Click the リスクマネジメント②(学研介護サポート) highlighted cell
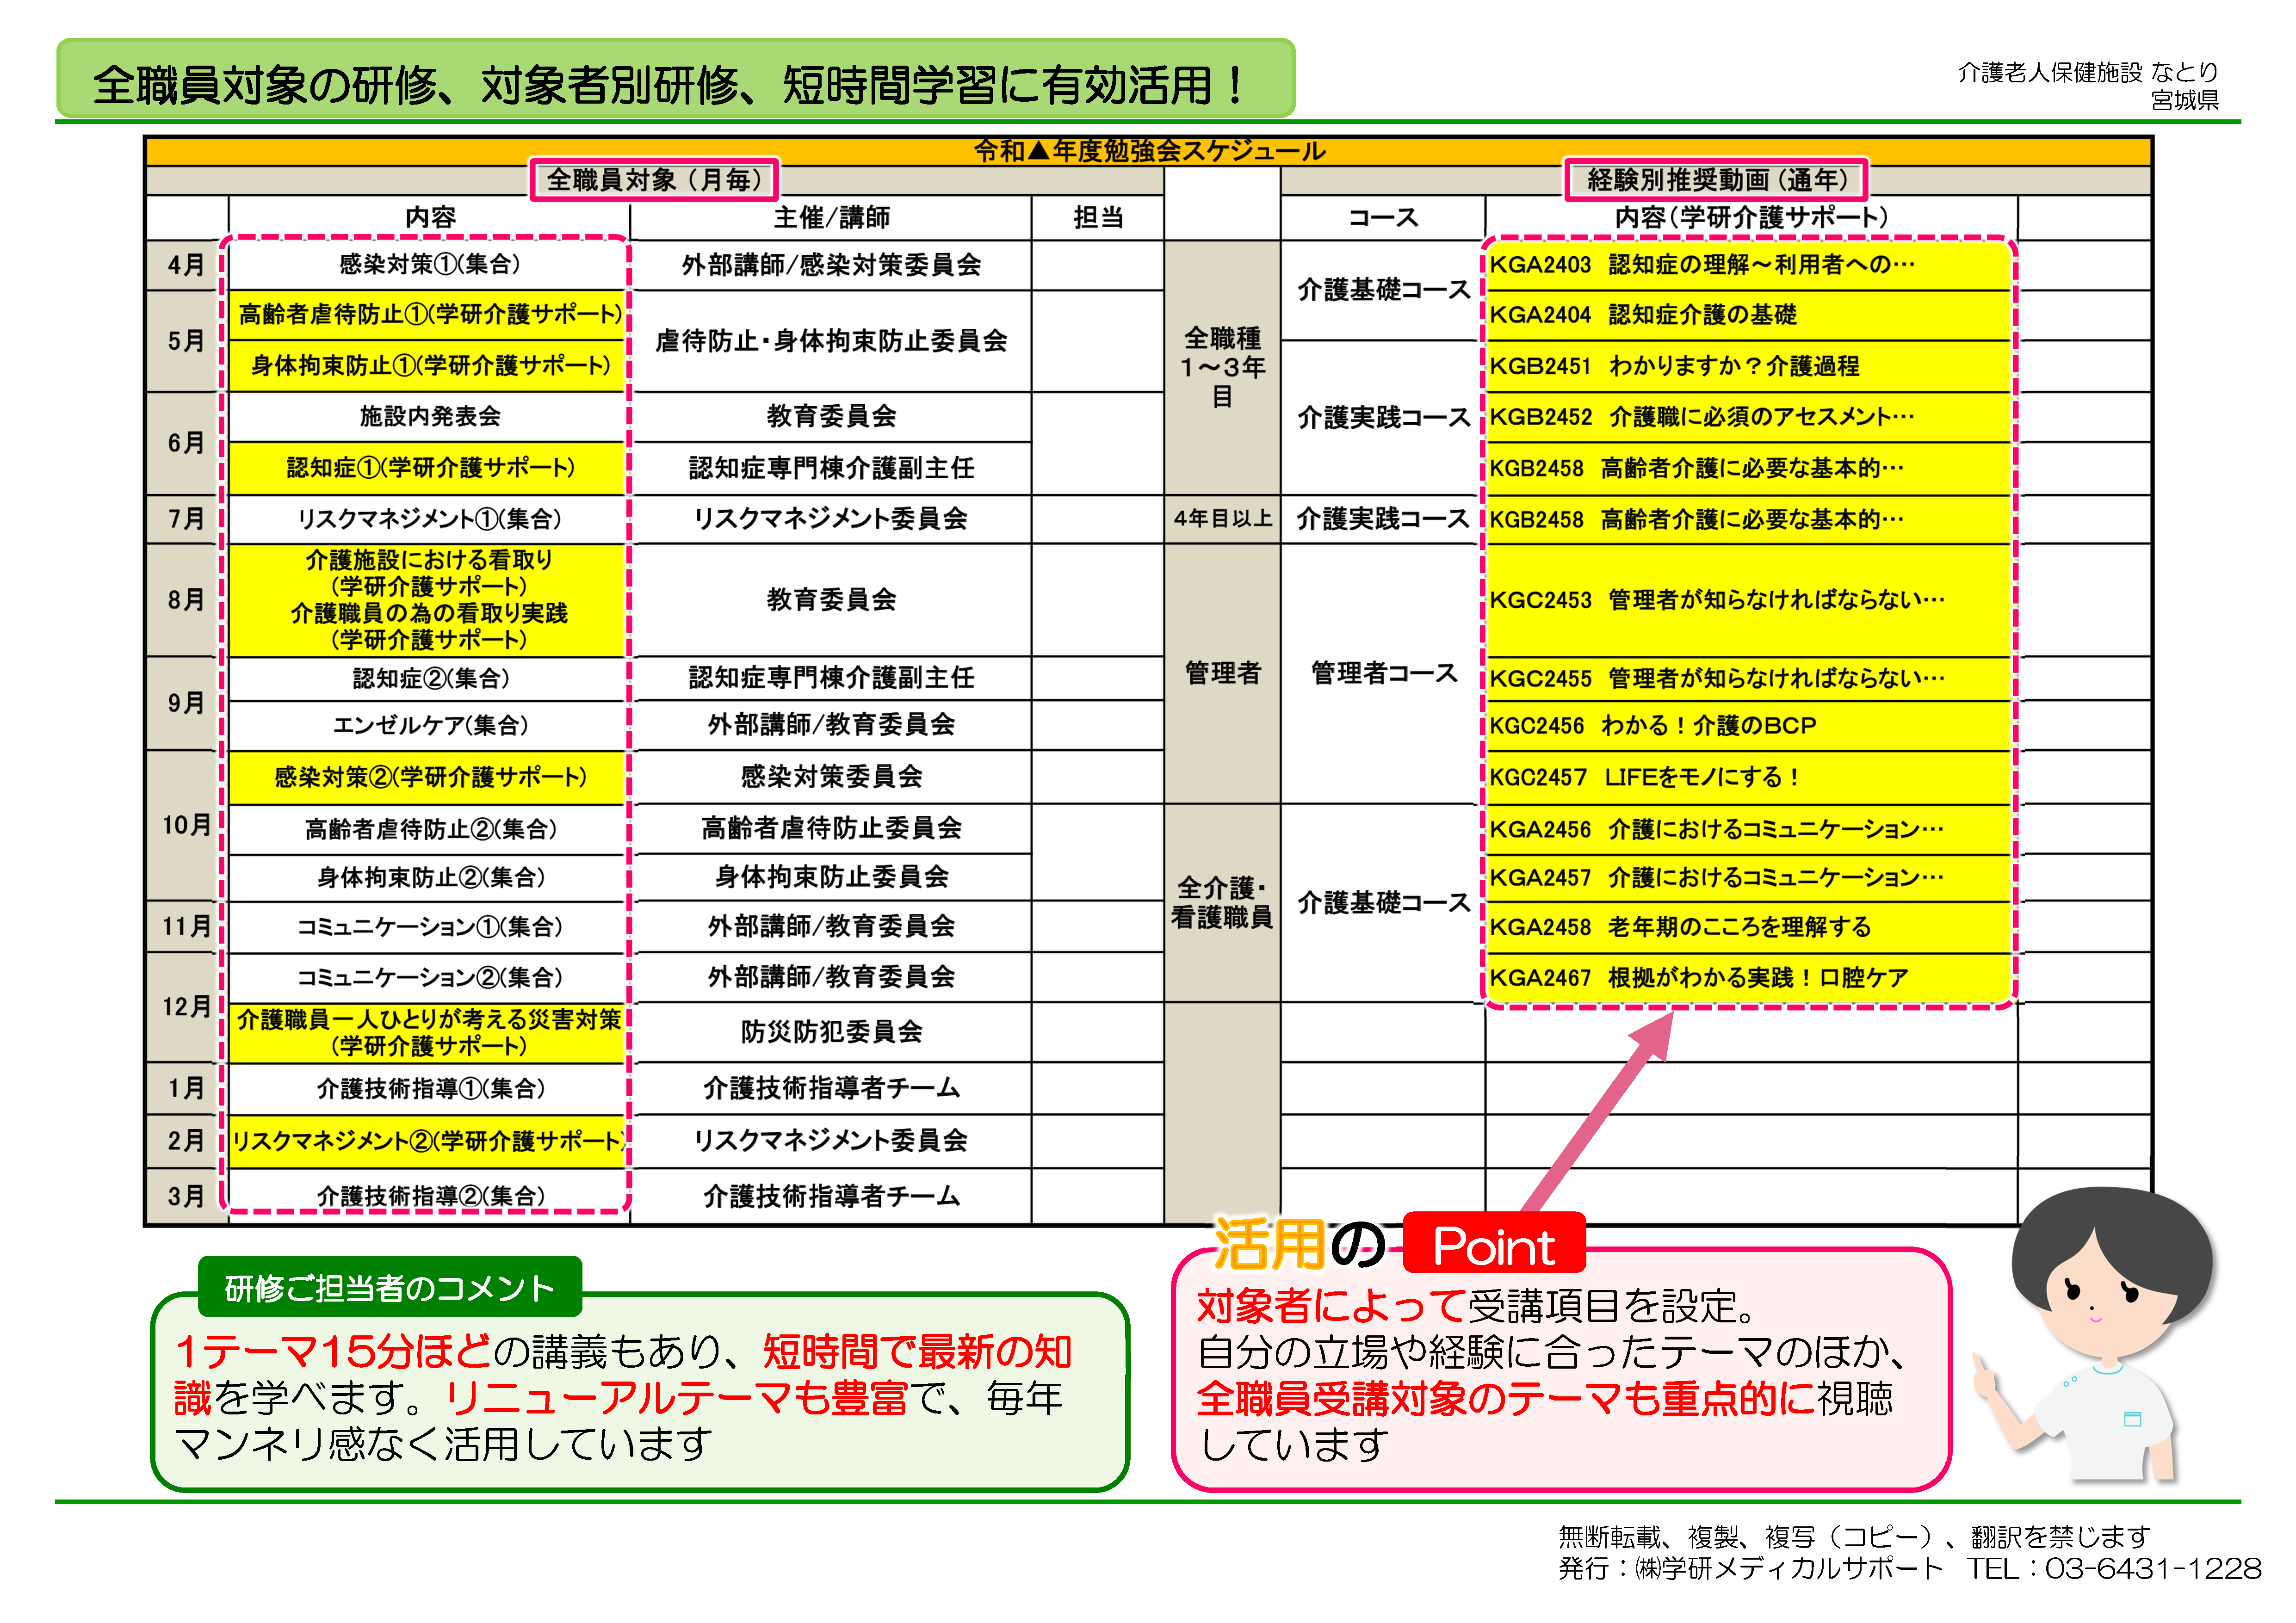The width and height of the screenshot is (2296, 1623). (x=425, y=1140)
